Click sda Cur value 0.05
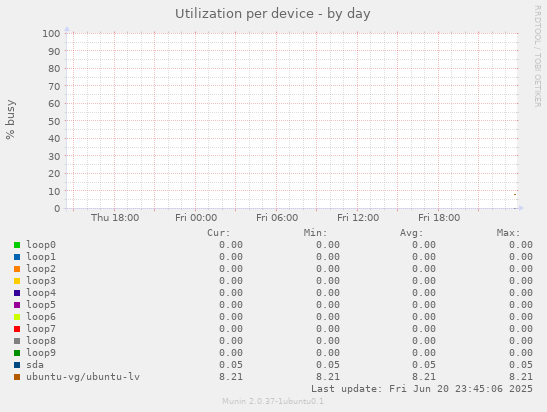The image size is (547, 412). (231, 365)
